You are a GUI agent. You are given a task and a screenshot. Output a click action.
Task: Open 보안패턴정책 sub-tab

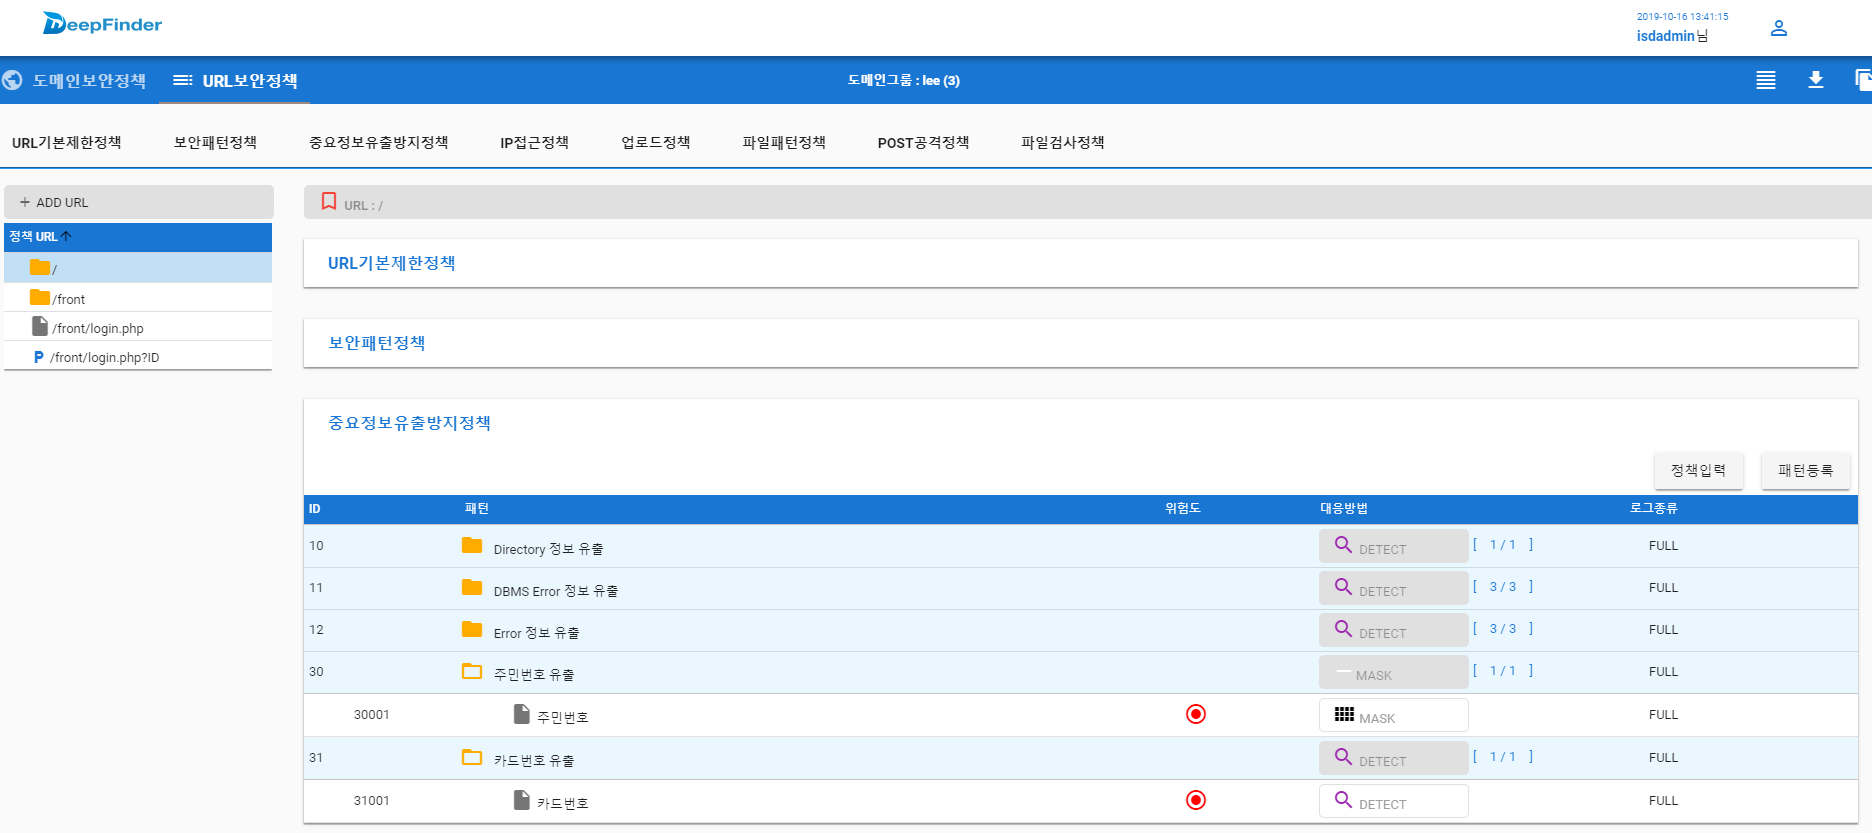[215, 143]
